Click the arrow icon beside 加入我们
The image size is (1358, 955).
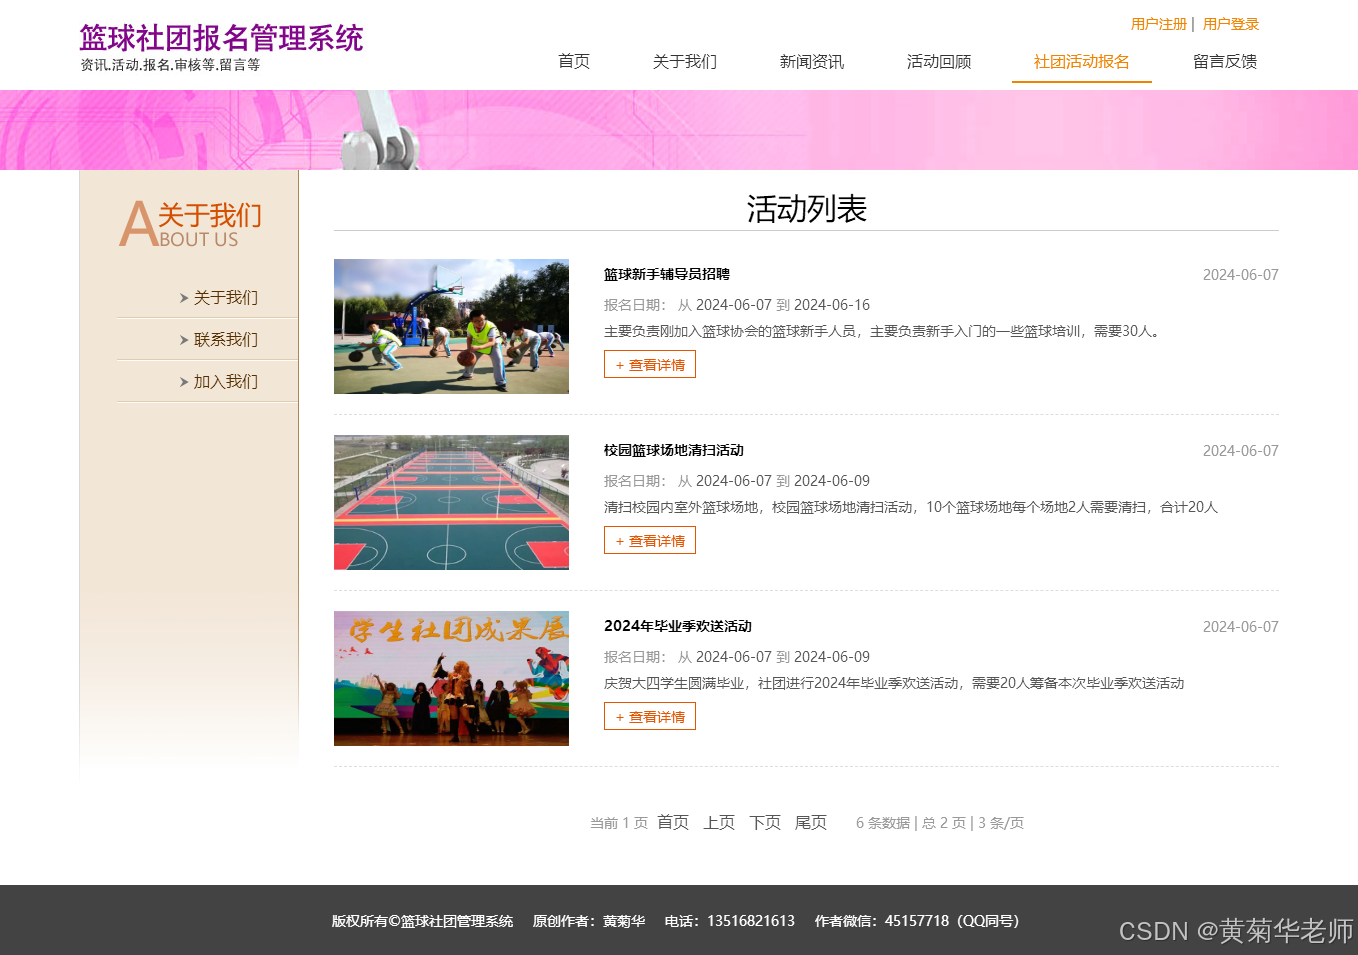pyautogui.click(x=184, y=382)
